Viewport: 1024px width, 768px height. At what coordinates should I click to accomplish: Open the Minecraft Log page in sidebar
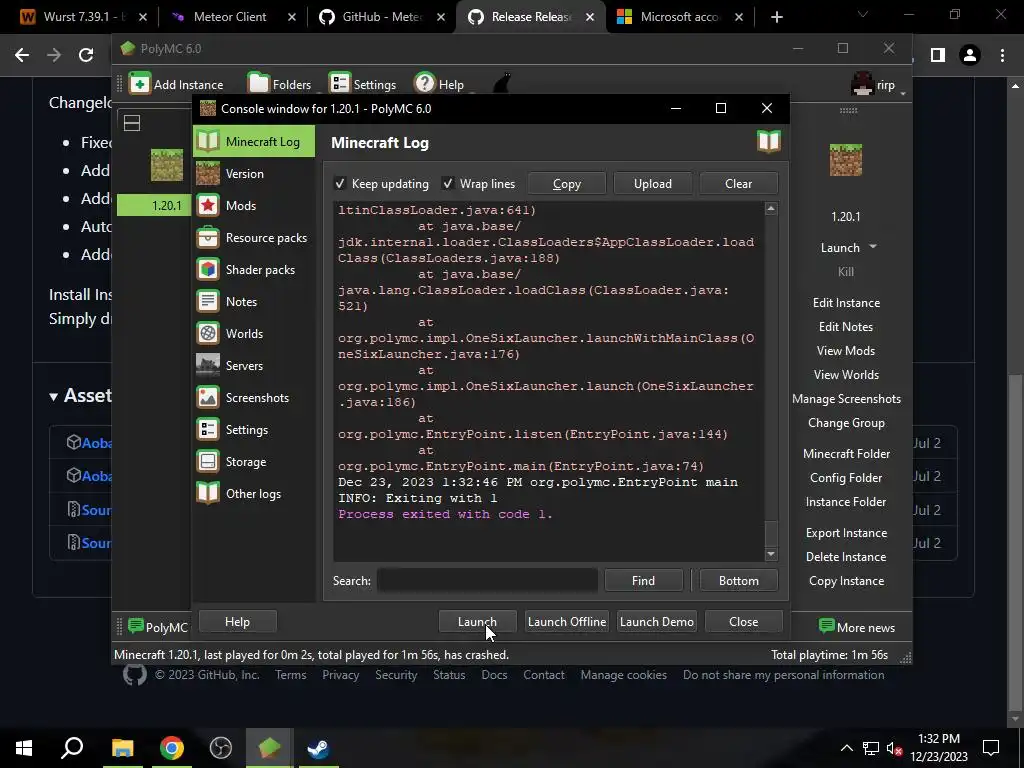253,141
